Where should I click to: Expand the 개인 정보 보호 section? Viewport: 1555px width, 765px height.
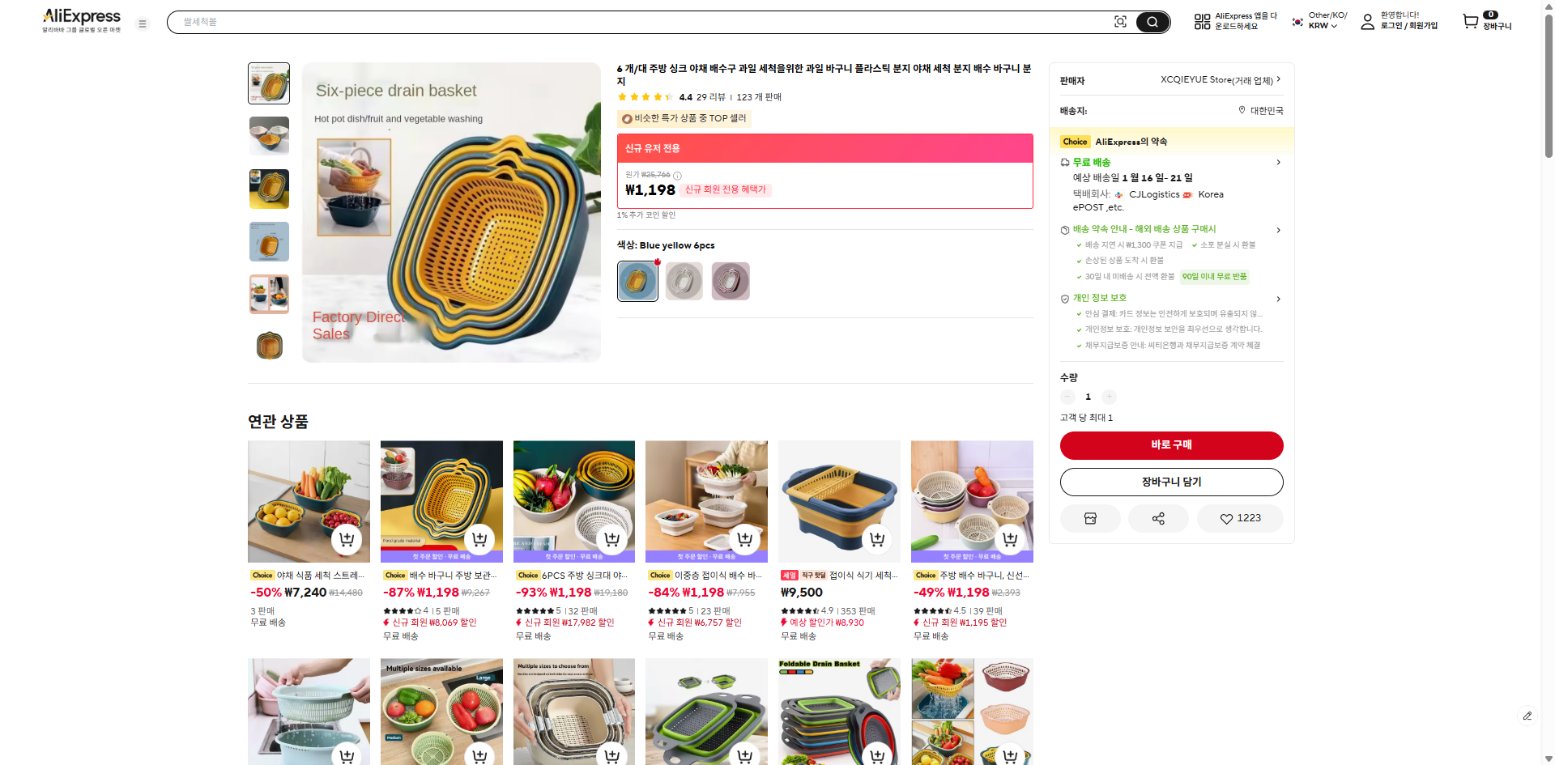click(x=1278, y=298)
